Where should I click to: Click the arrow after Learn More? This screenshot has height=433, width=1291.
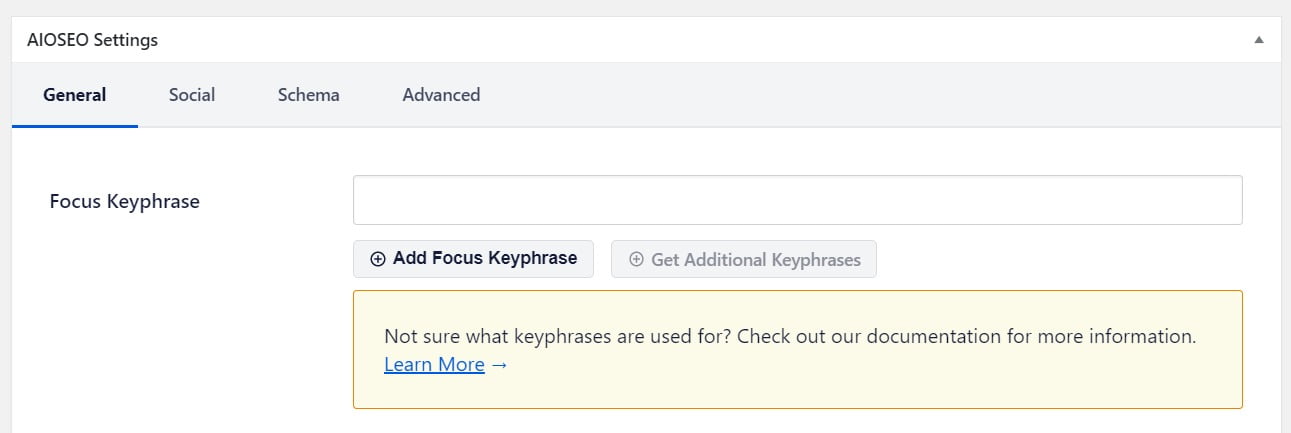[500, 365]
